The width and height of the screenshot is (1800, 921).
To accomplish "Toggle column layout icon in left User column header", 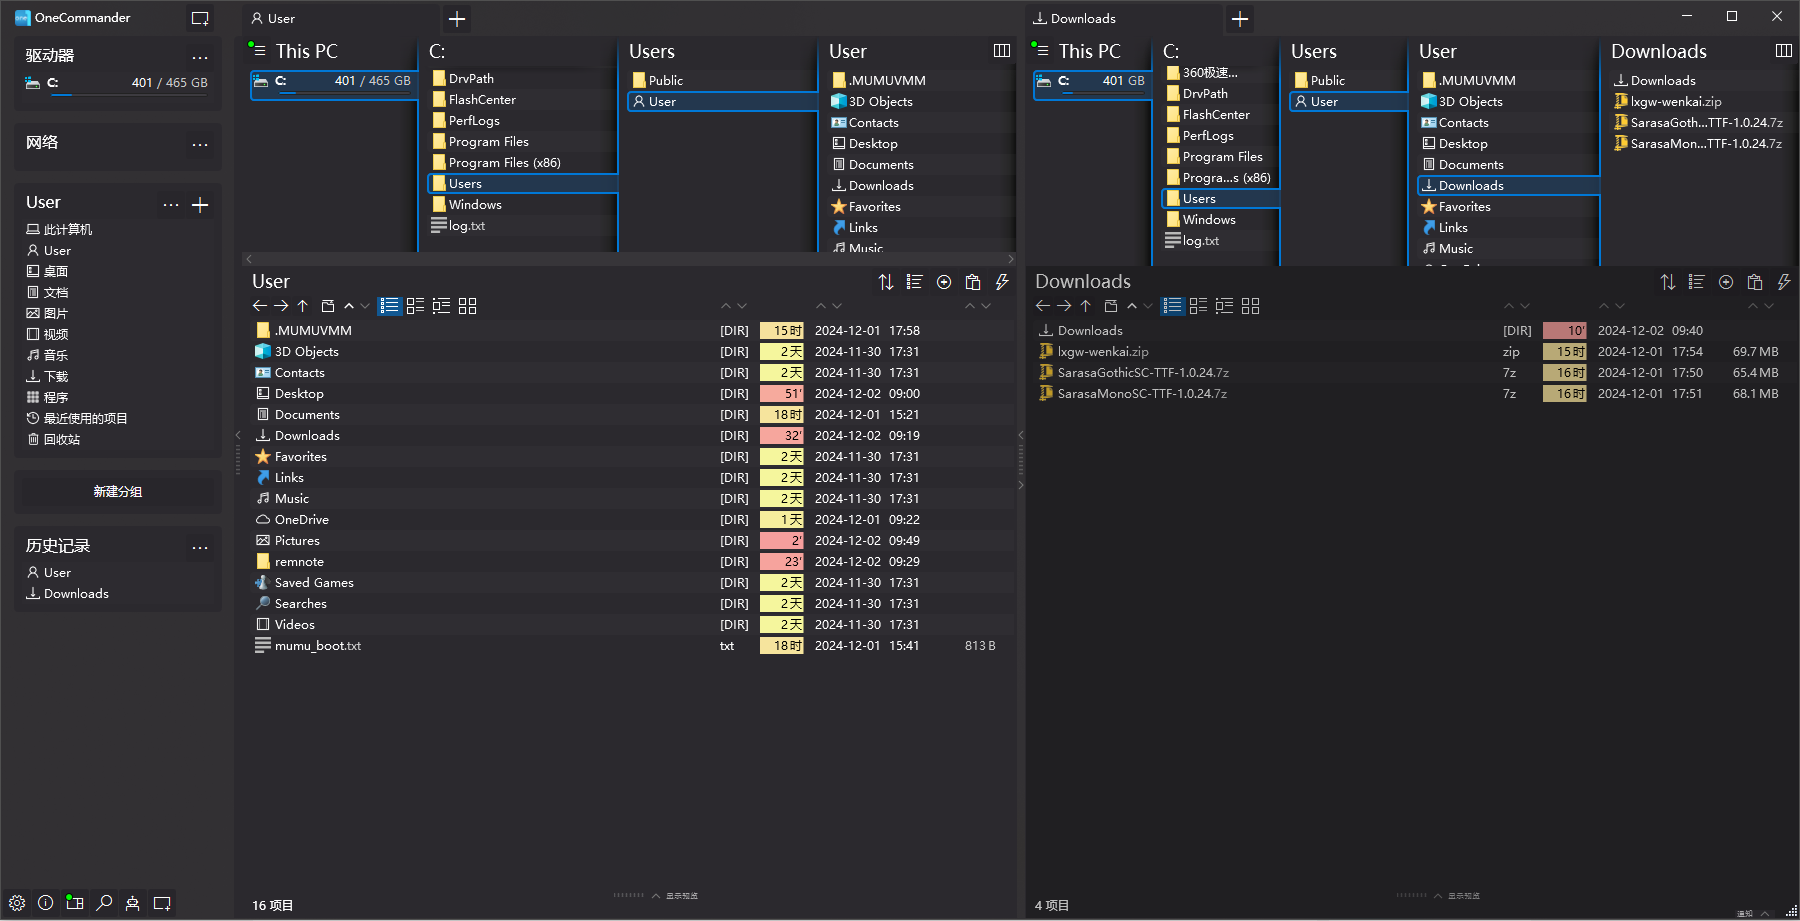I will (x=1002, y=51).
